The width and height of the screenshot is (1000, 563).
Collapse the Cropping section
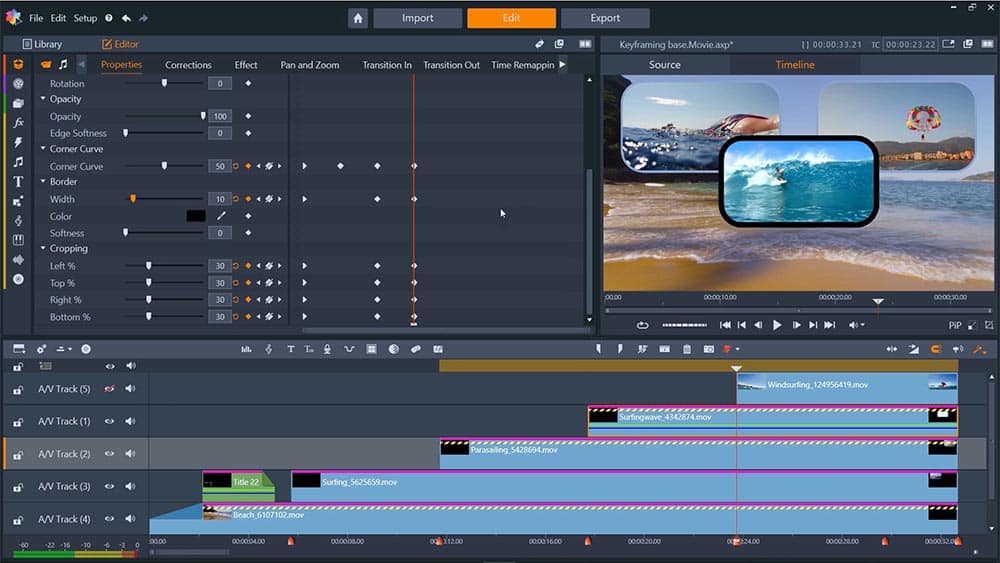[x=43, y=249]
